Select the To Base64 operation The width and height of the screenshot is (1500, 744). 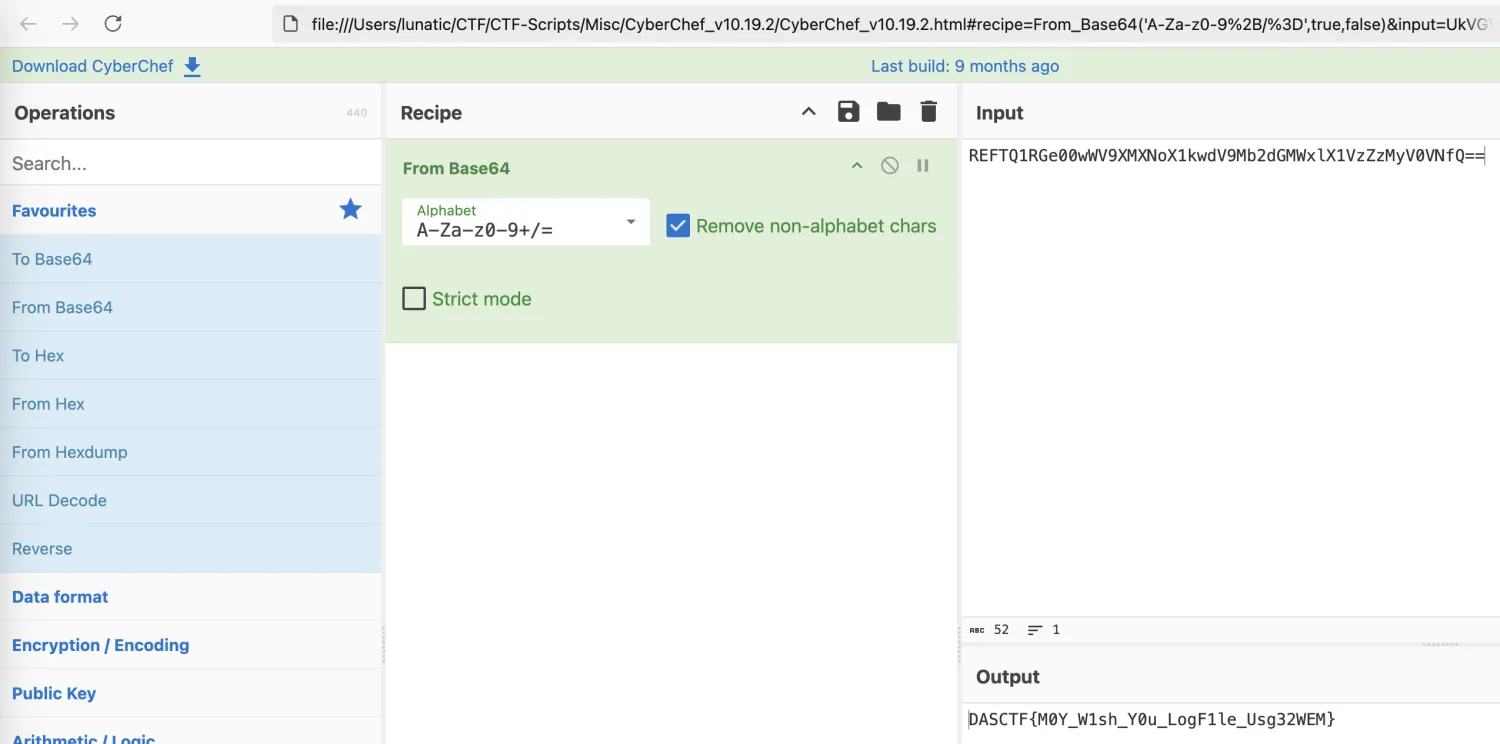[x=190, y=259]
